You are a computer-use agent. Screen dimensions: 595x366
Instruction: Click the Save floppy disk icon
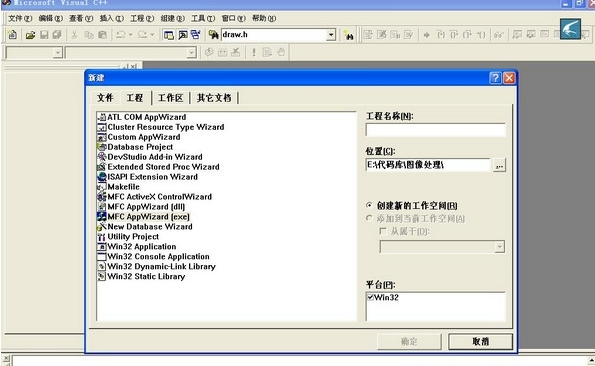(44, 35)
